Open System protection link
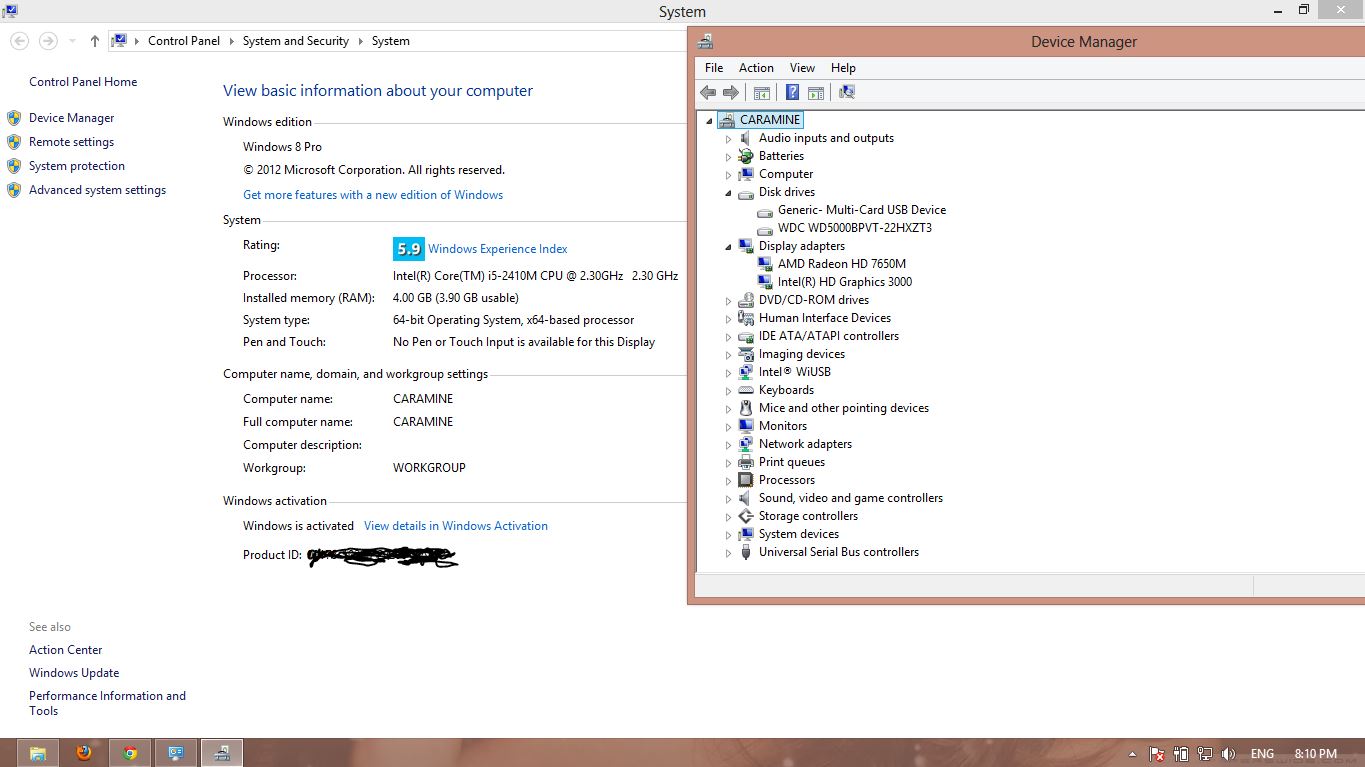Image resolution: width=1365 pixels, height=767 pixels. pyautogui.click(x=77, y=166)
